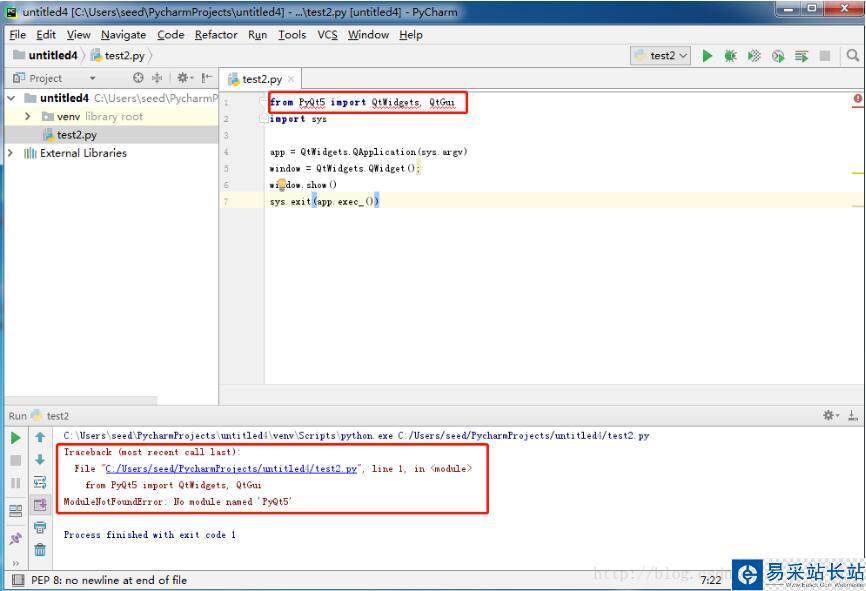The width and height of the screenshot is (866, 591).
Task: Pin the Run tab with the pushpin
Action: pyautogui.click(x=14, y=535)
